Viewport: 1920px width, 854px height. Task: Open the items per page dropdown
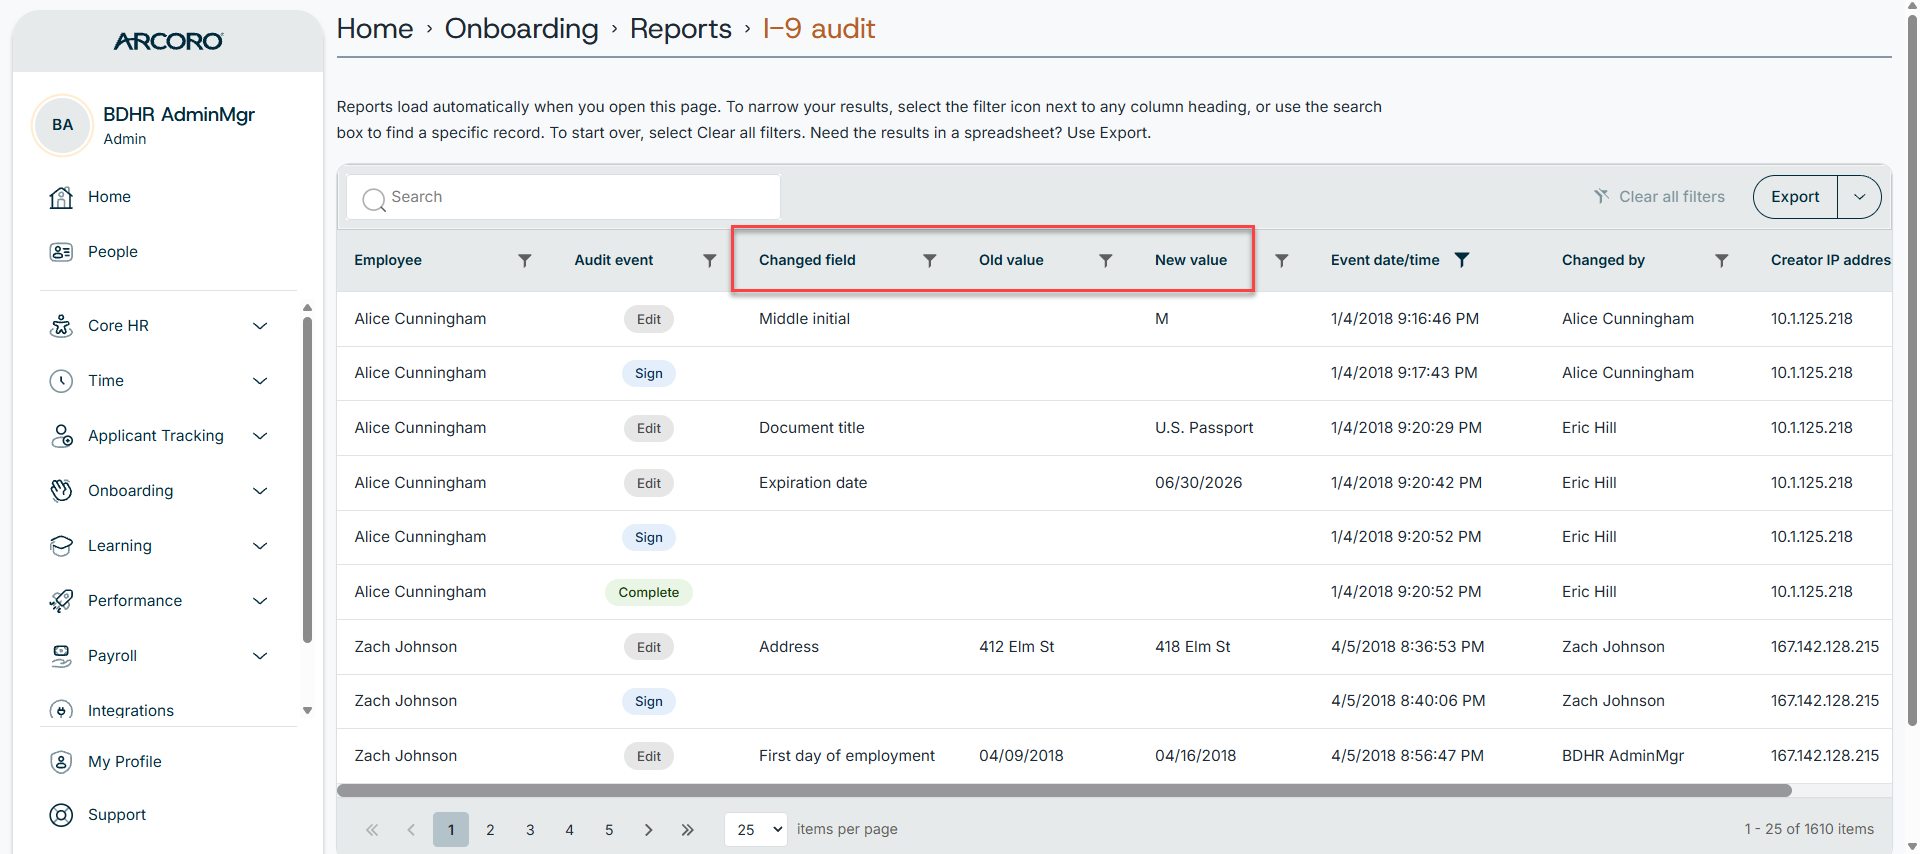coord(756,830)
